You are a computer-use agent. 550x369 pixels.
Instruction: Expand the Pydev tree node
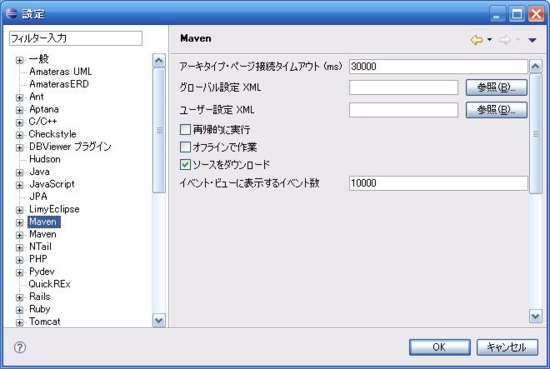pyautogui.click(x=20, y=273)
